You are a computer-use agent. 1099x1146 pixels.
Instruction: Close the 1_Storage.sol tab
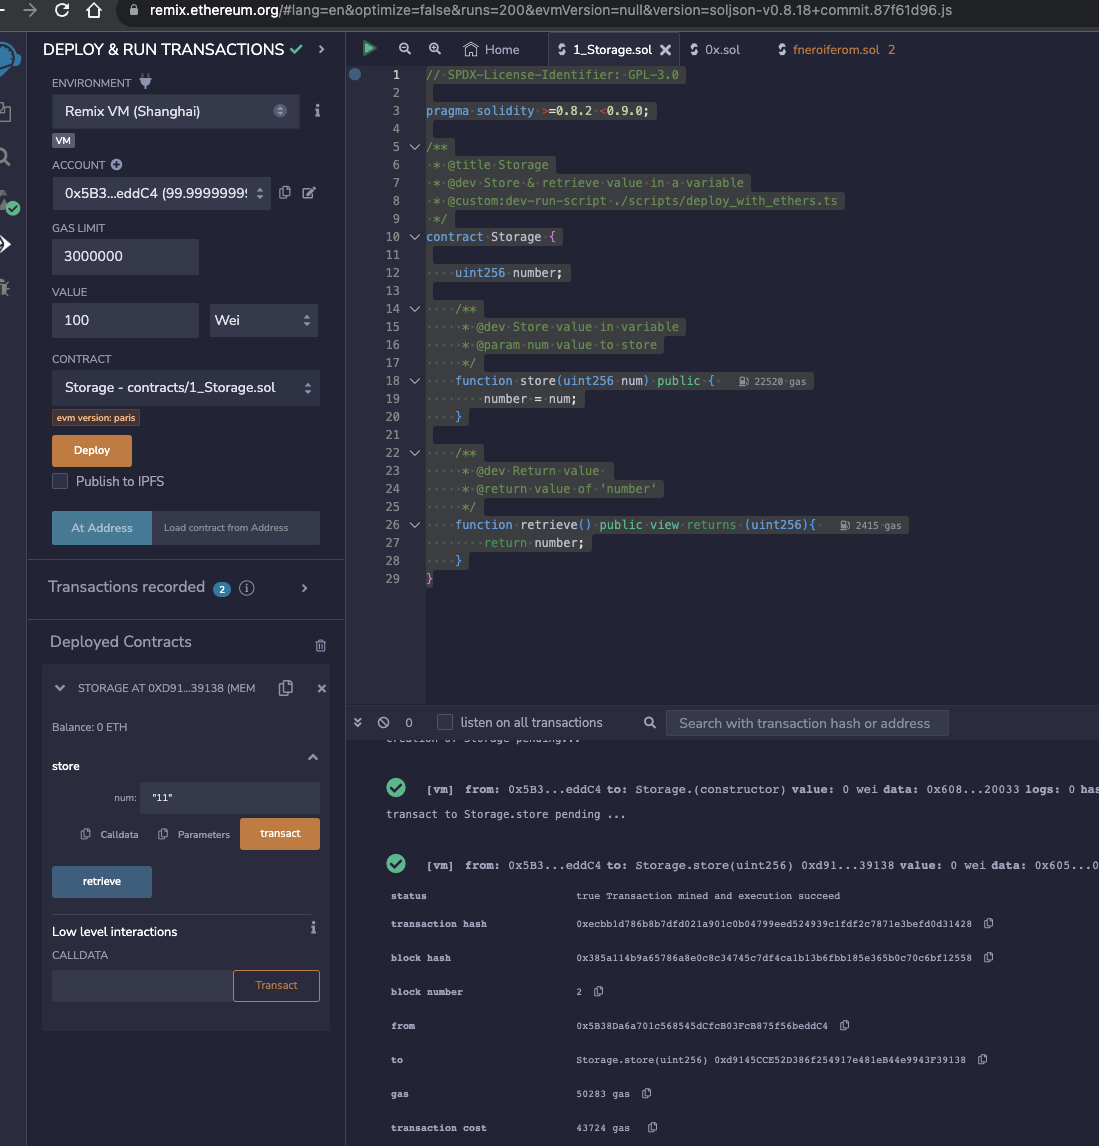click(x=666, y=50)
